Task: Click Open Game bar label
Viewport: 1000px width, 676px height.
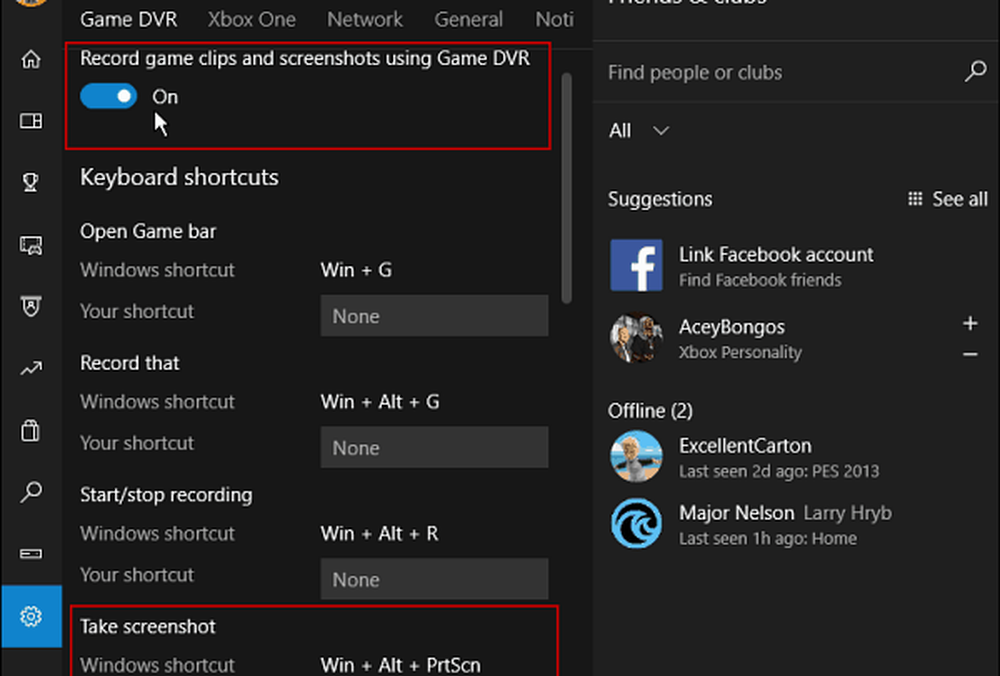Action: (x=148, y=231)
